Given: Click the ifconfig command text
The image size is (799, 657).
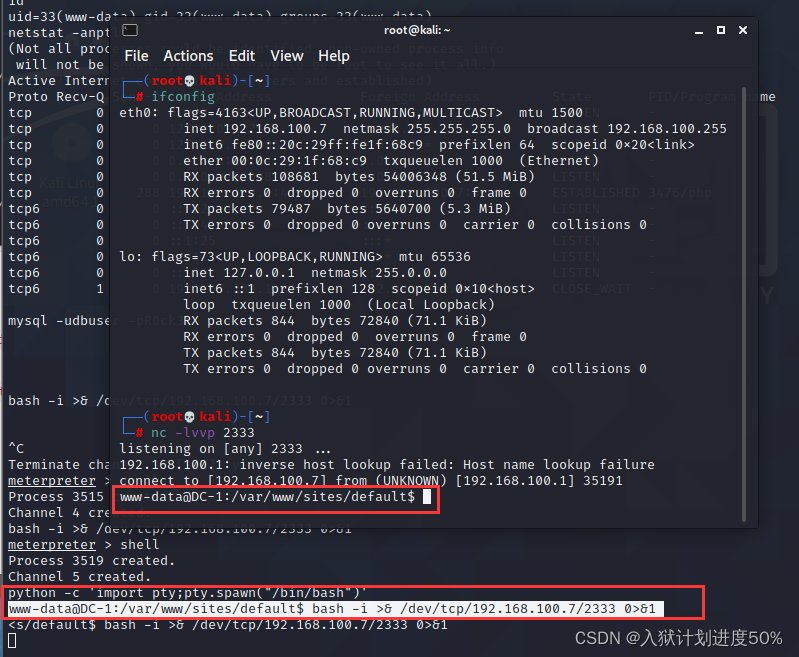Looking at the screenshot, I should 183,96.
